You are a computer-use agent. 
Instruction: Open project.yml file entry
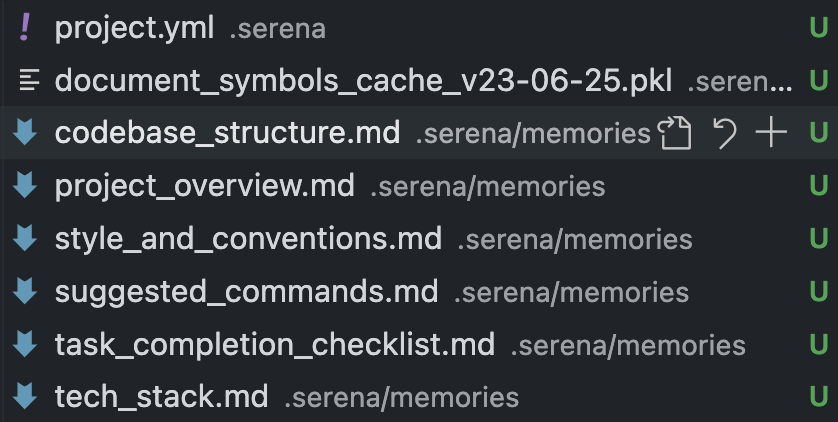(x=134, y=28)
